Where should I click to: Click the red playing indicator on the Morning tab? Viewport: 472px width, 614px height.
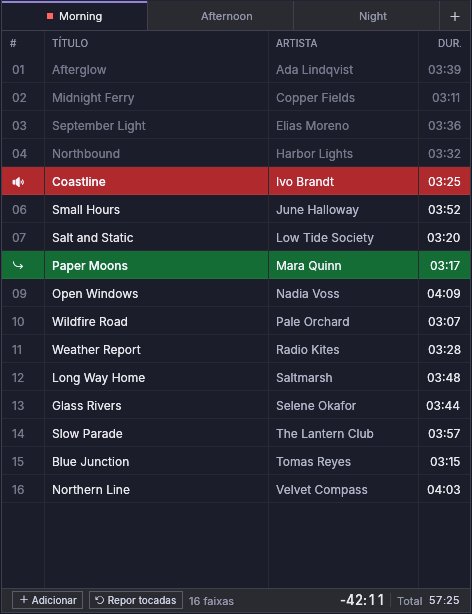click(50, 16)
